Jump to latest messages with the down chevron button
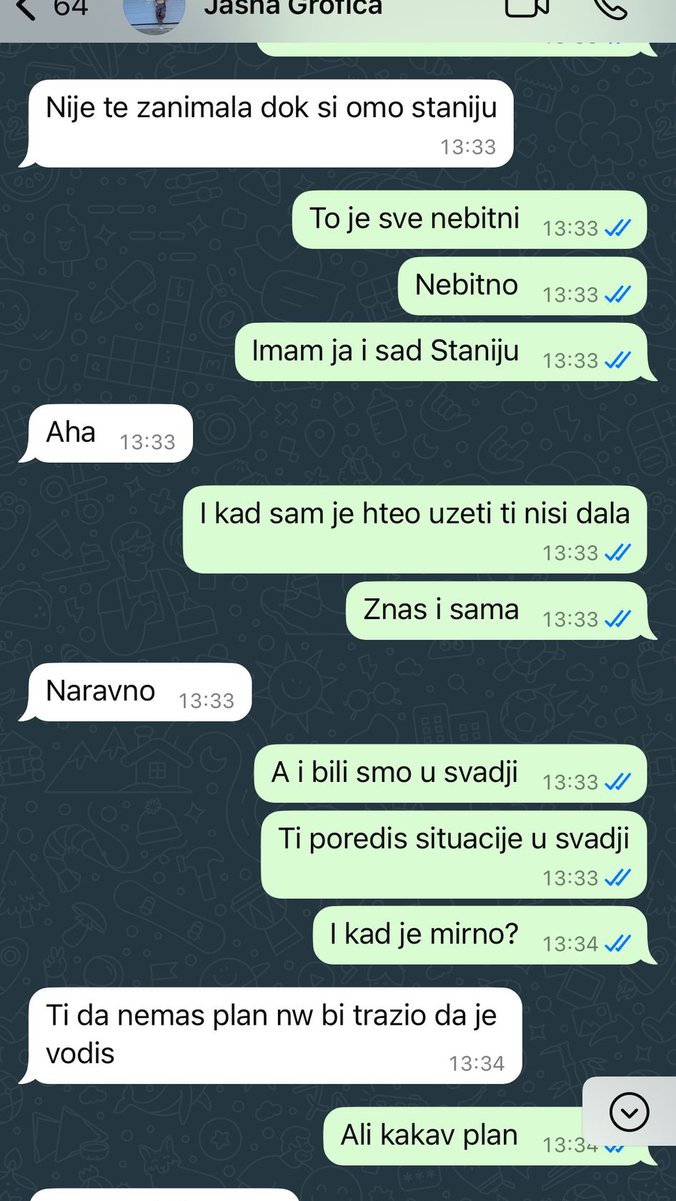Image resolution: width=676 pixels, height=1201 pixels. pos(629,1111)
